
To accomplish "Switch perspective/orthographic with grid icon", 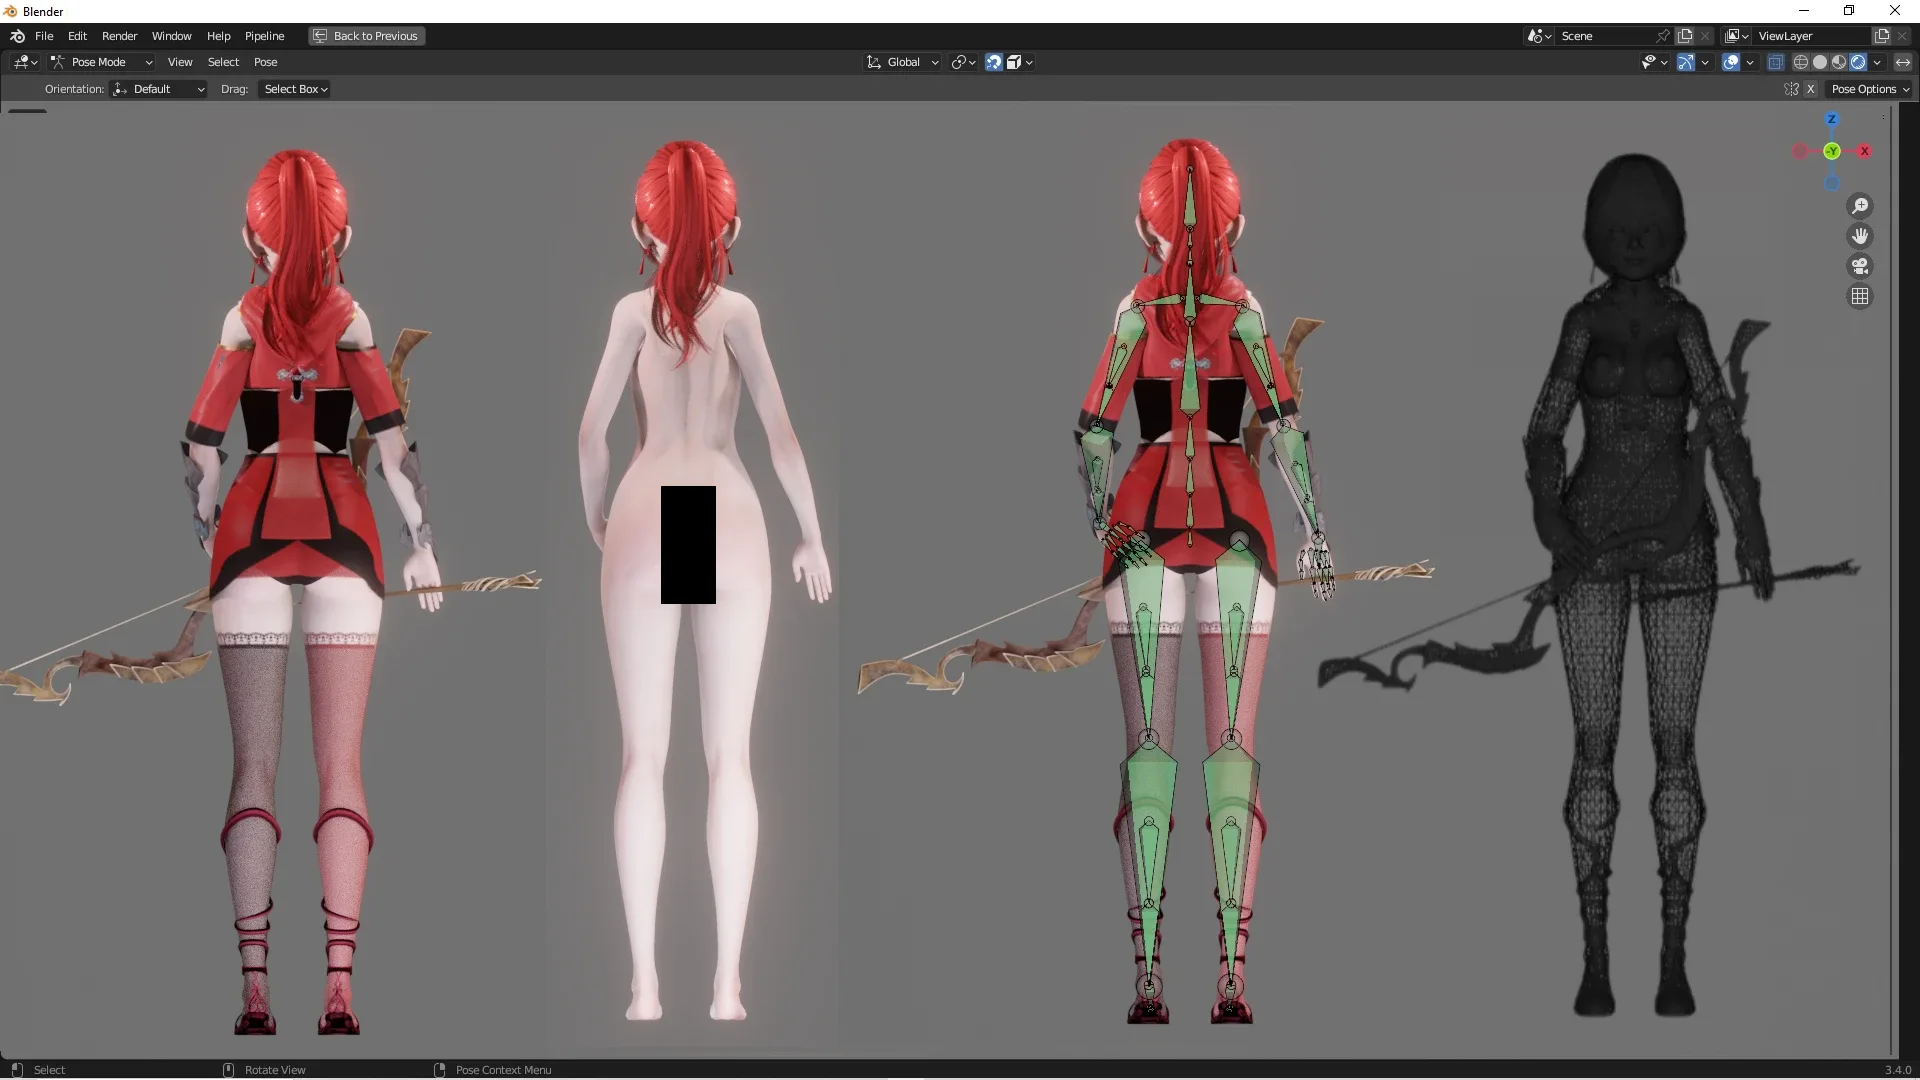I will 1859,296.
